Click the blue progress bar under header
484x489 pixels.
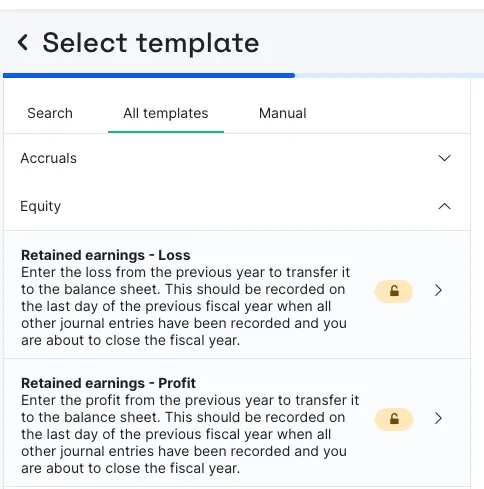149,76
